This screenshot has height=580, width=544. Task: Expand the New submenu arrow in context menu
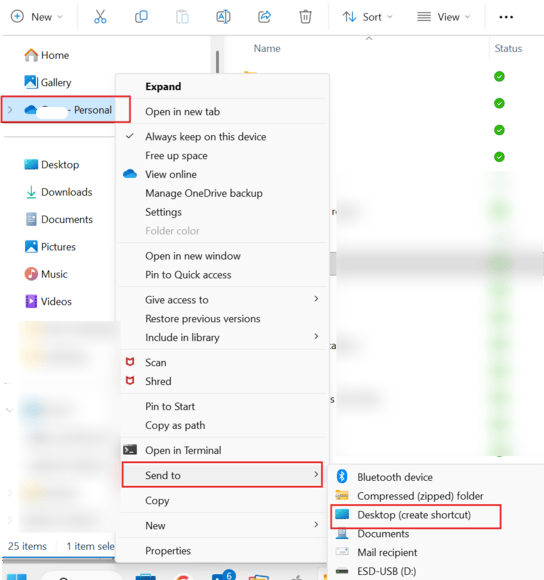(316, 525)
